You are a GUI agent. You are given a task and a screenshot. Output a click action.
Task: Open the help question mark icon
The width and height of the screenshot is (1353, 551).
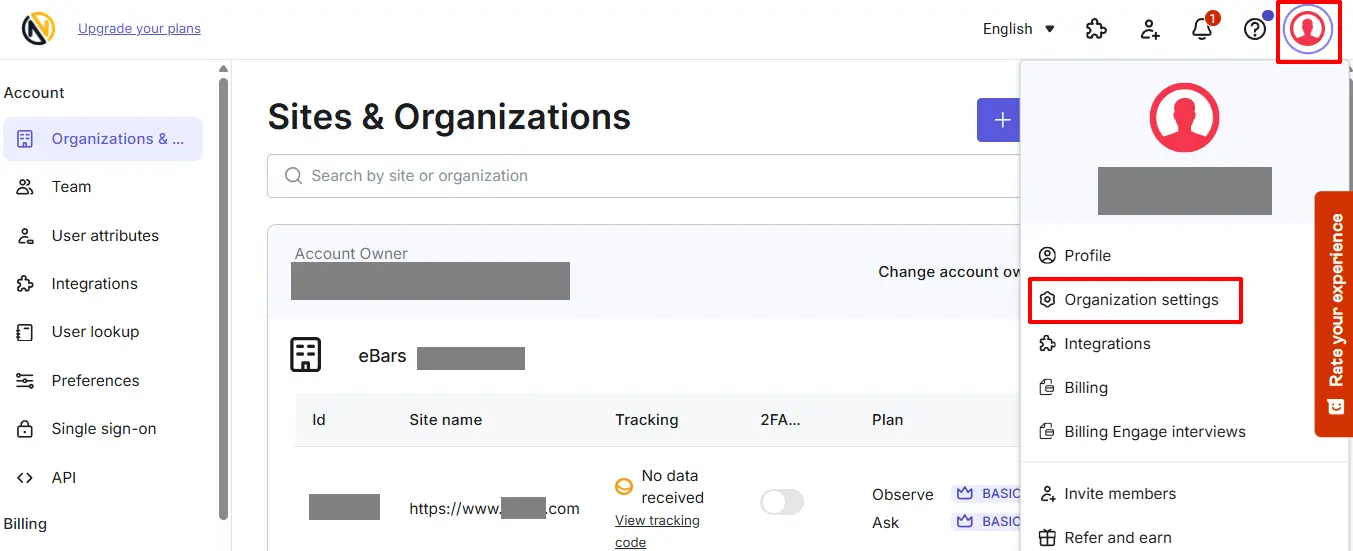pyautogui.click(x=1255, y=29)
